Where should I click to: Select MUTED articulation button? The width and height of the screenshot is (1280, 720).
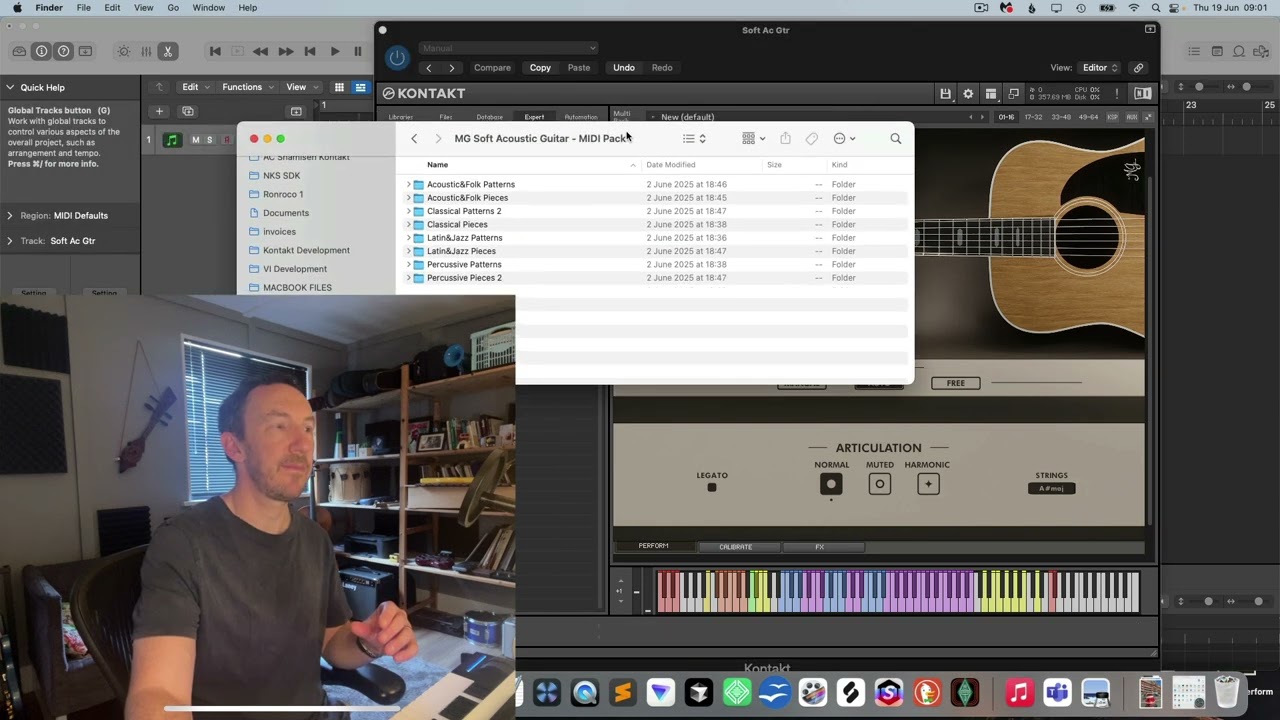coord(880,484)
